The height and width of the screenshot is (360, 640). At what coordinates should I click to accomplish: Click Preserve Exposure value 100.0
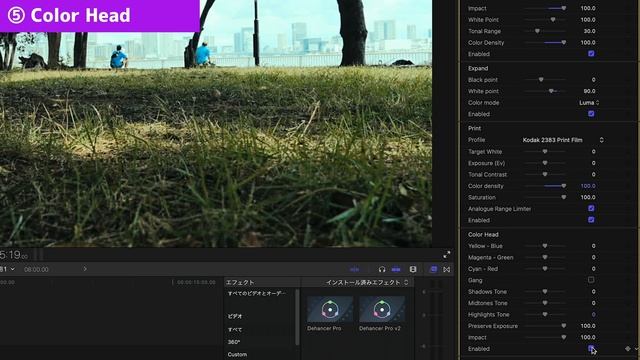point(588,326)
